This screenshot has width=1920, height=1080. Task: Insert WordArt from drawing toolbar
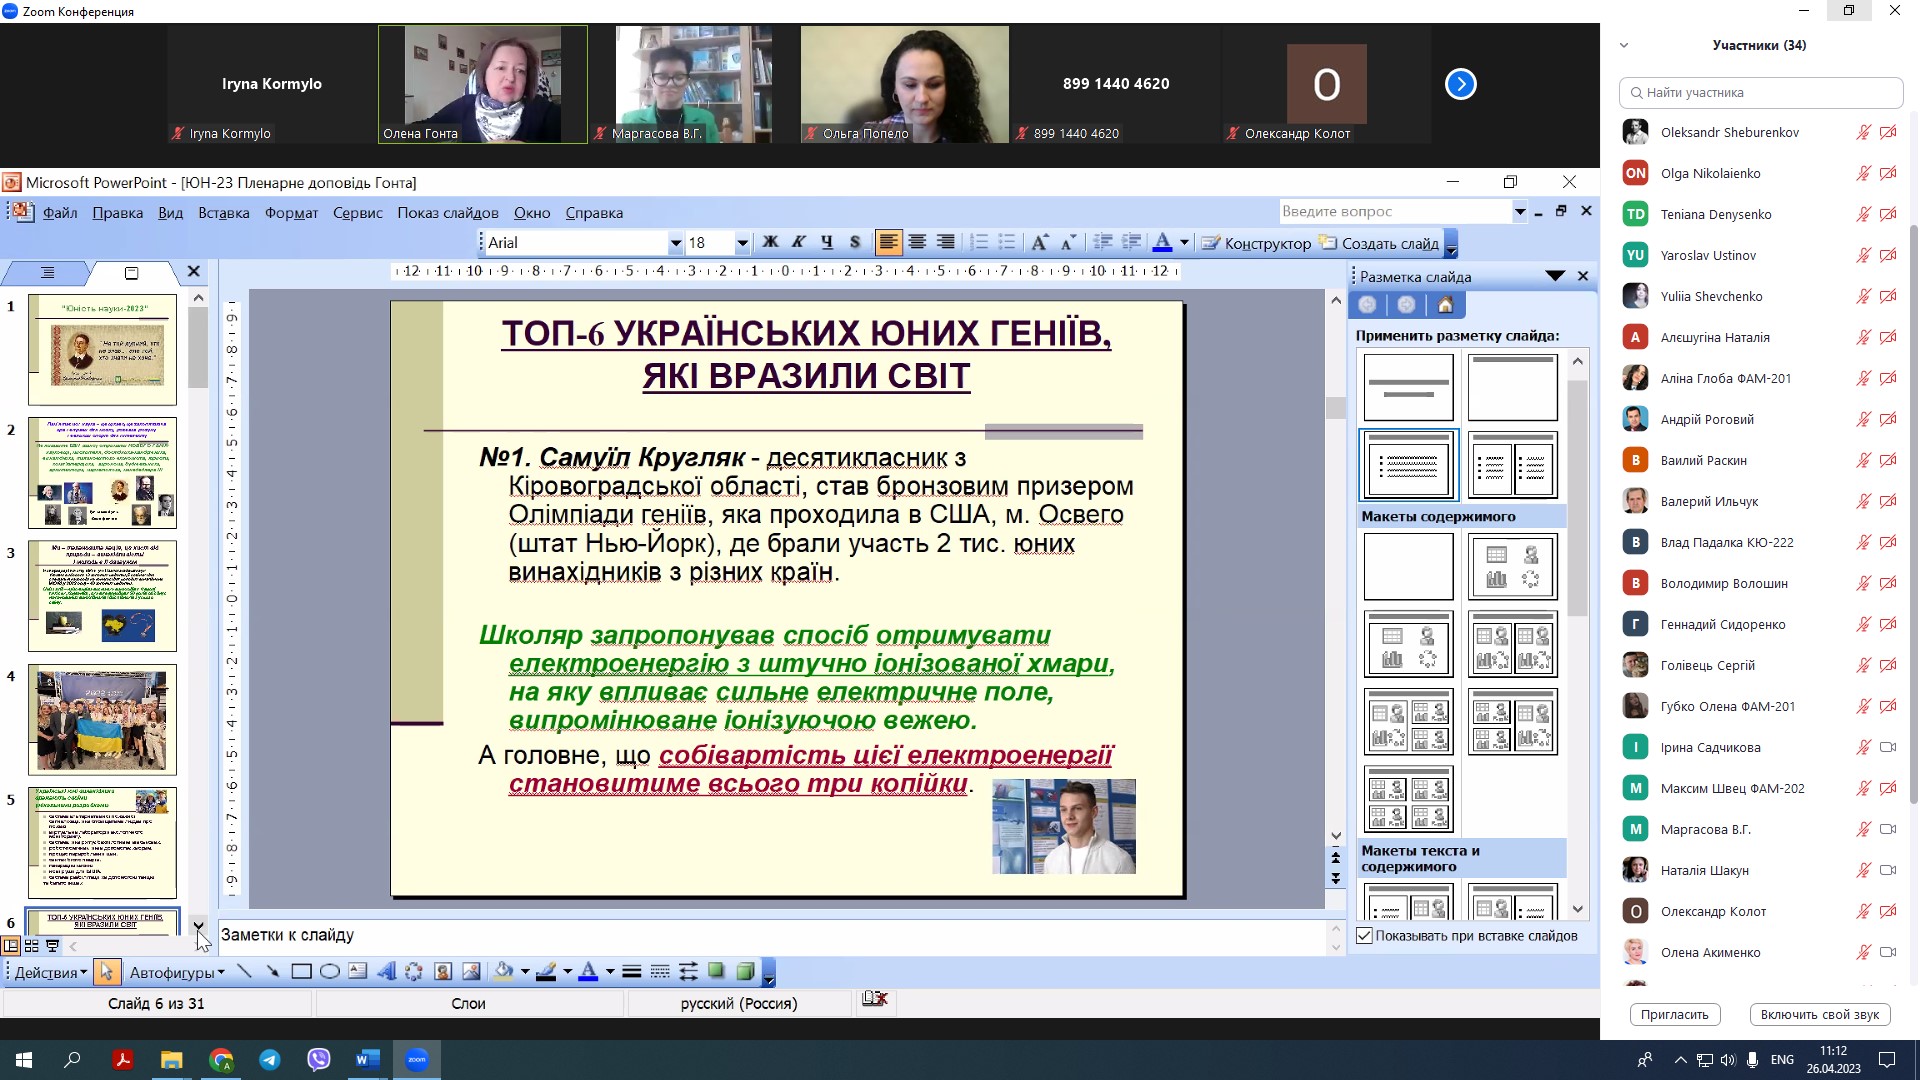(386, 972)
